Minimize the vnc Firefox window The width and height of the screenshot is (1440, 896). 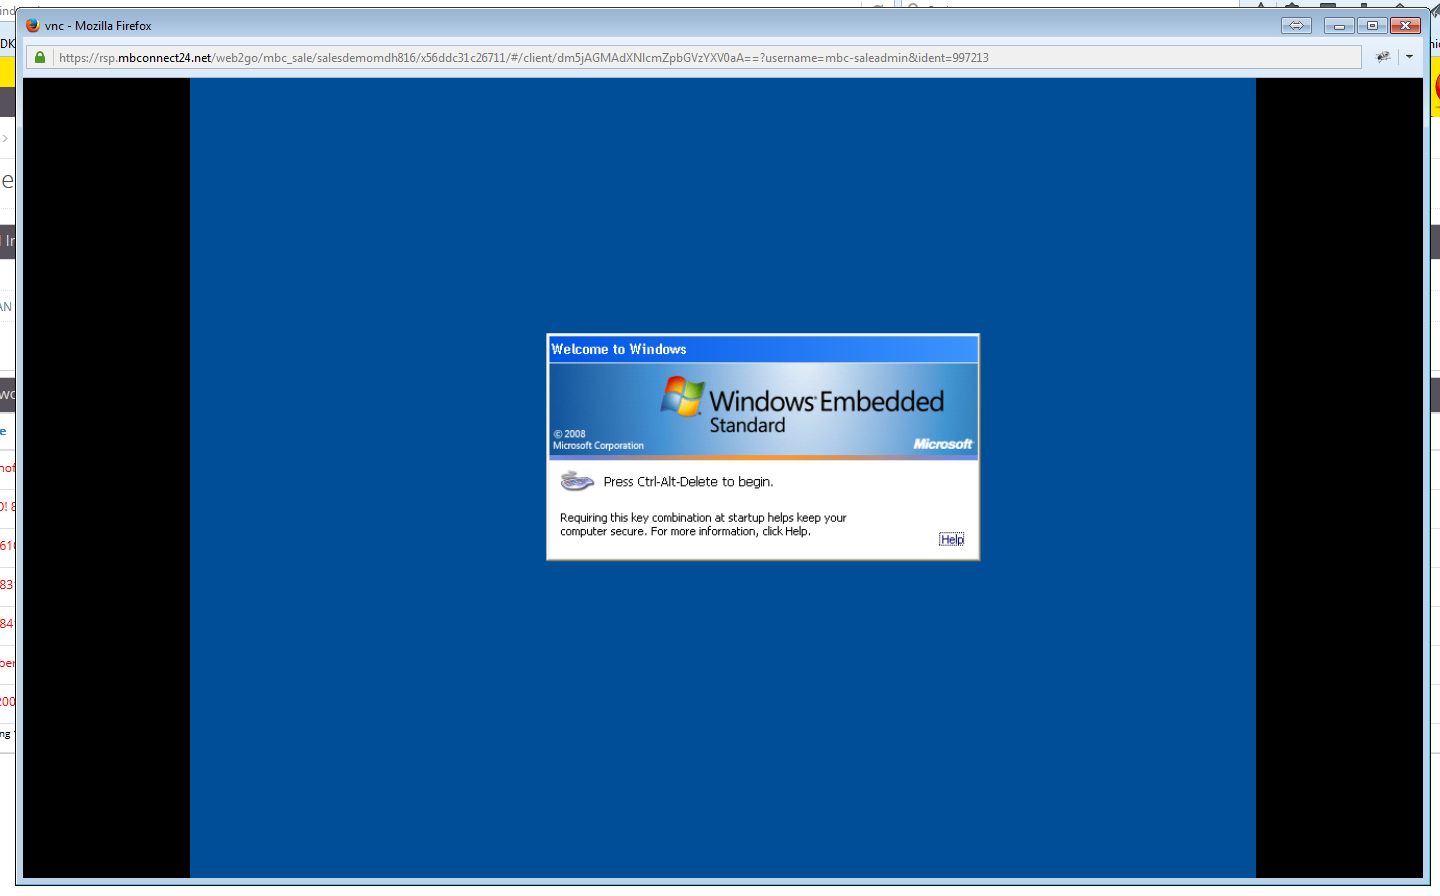coord(1339,25)
